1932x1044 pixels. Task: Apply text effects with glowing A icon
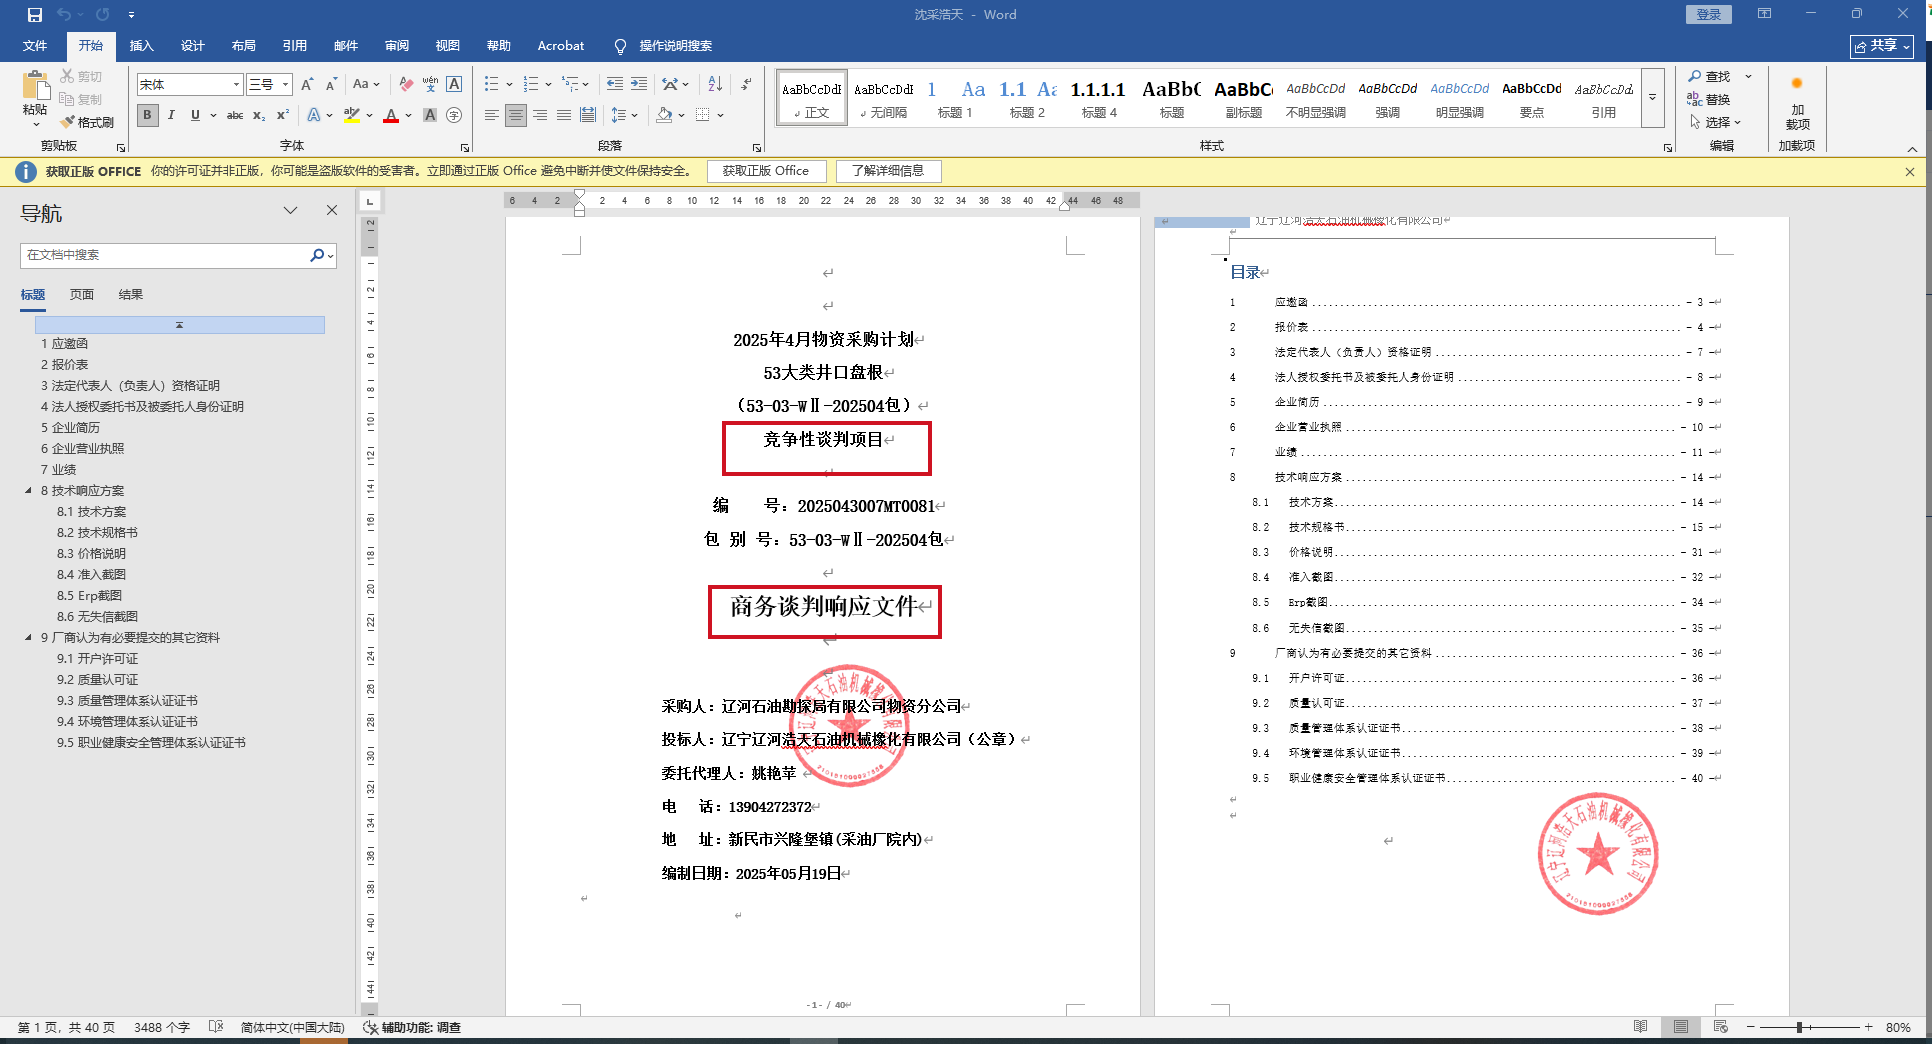tap(314, 115)
